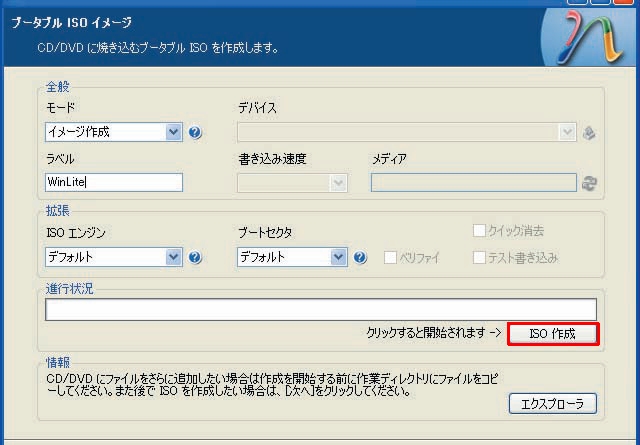
Task: Click the device eject icon beside デバイス
Action: pos(589,133)
